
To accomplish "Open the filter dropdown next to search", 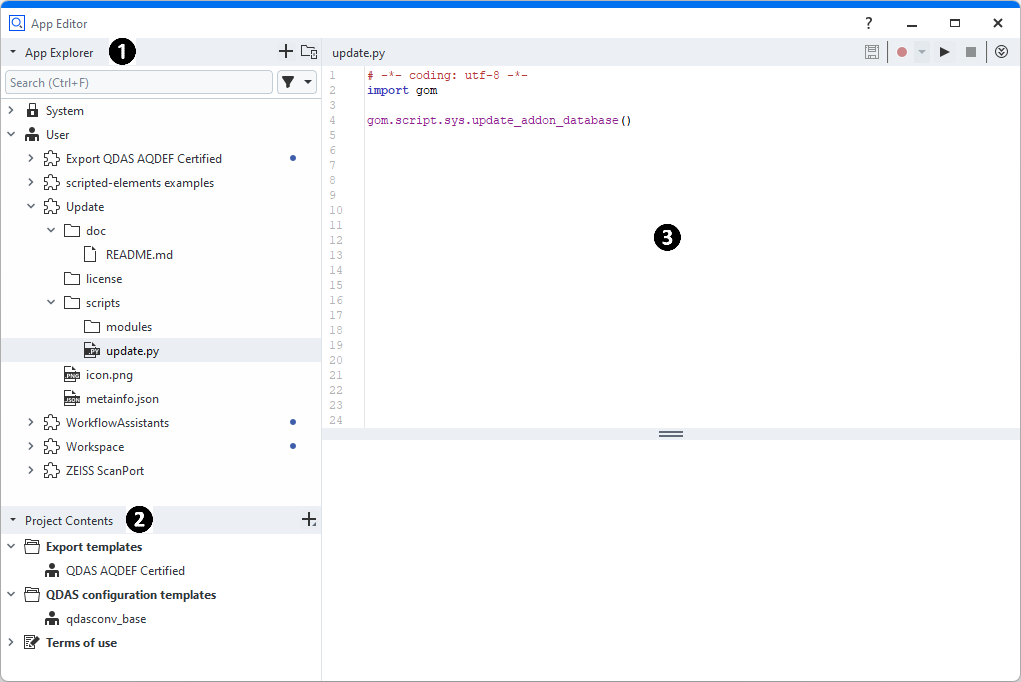I will (297, 82).
